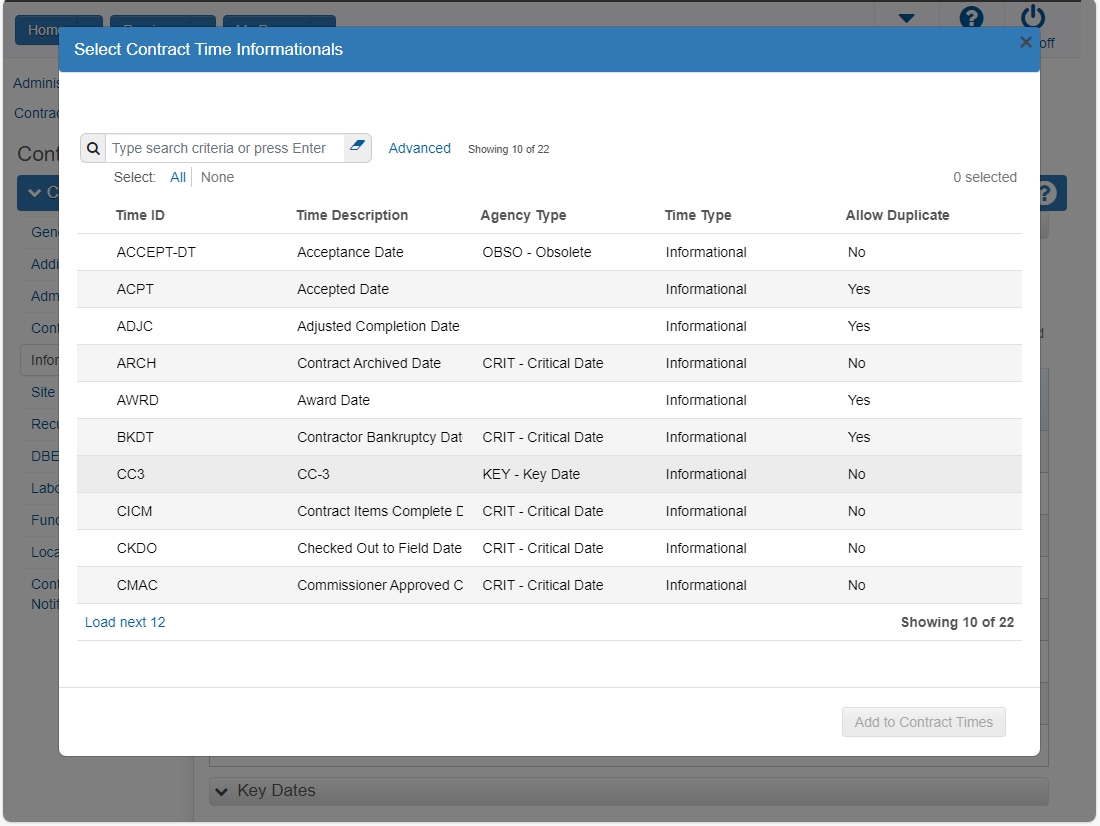
Task: Click the Checked Out to Field Date cell
Action: pyautogui.click(x=380, y=548)
